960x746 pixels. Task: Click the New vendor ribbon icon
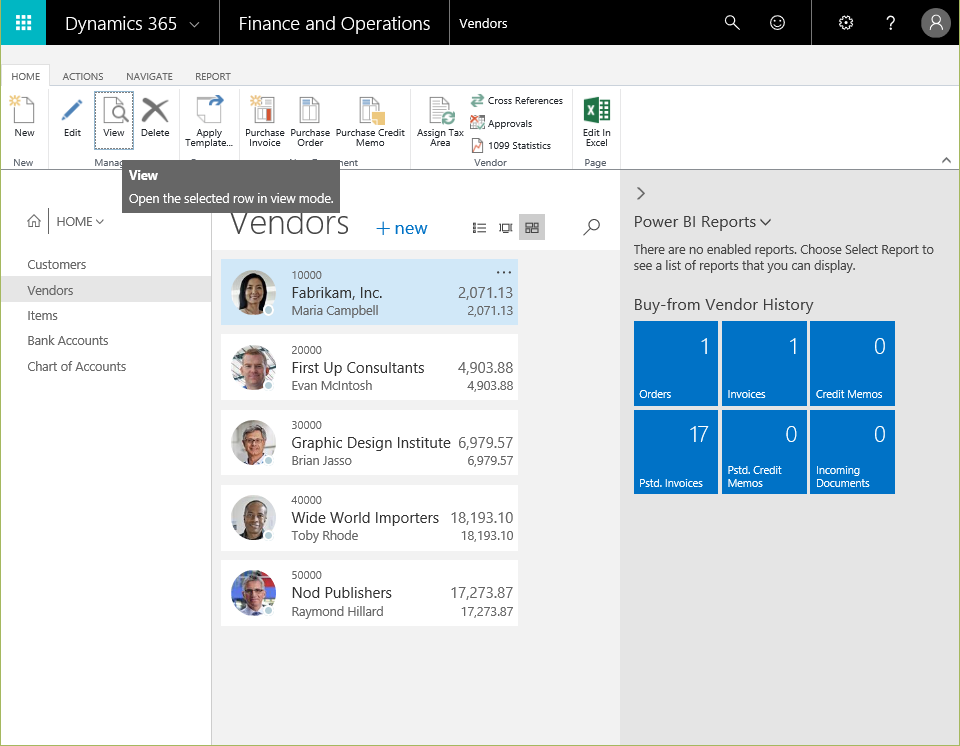(x=24, y=117)
